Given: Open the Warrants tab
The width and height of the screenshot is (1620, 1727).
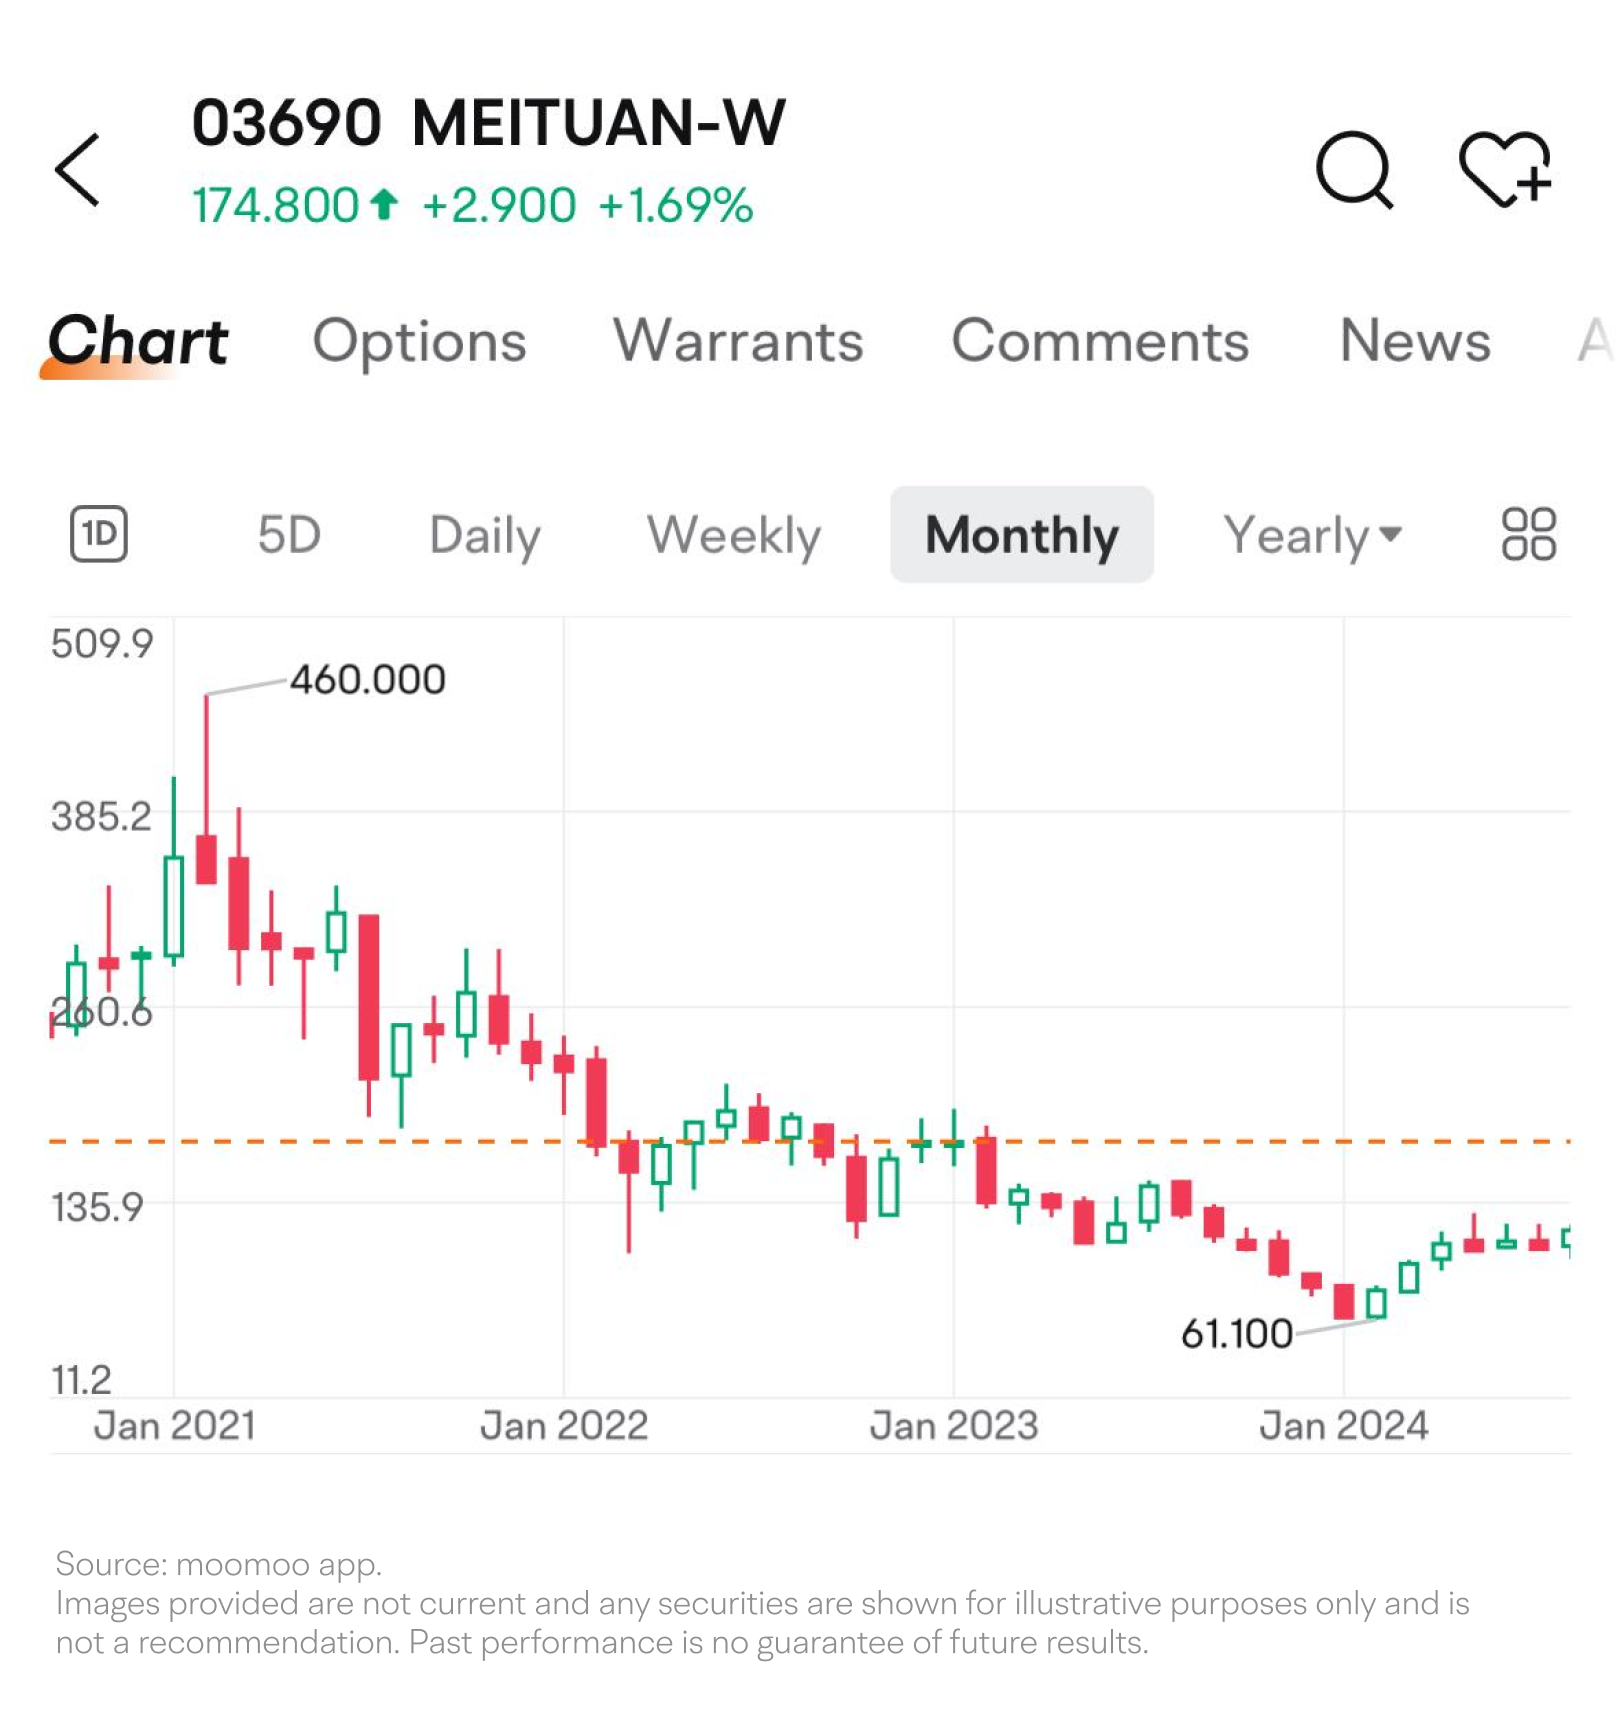Looking at the screenshot, I should [738, 342].
